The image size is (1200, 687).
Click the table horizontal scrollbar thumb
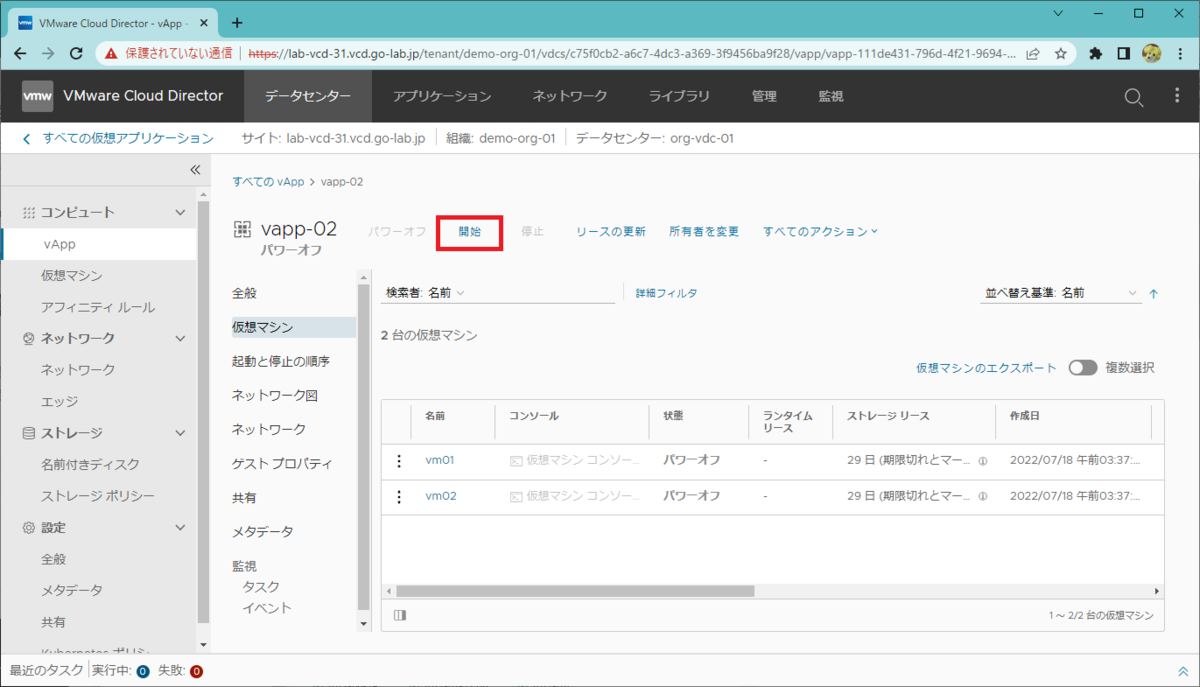tap(575, 591)
